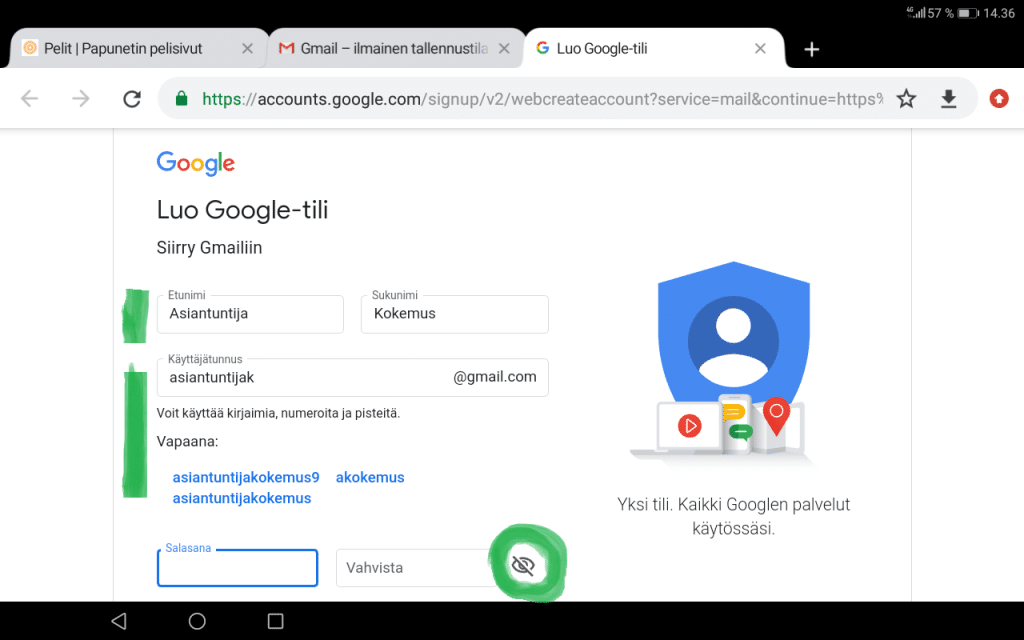Click the green padlock security icon
This screenshot has height=640, width=1024.
click(182, 99)
